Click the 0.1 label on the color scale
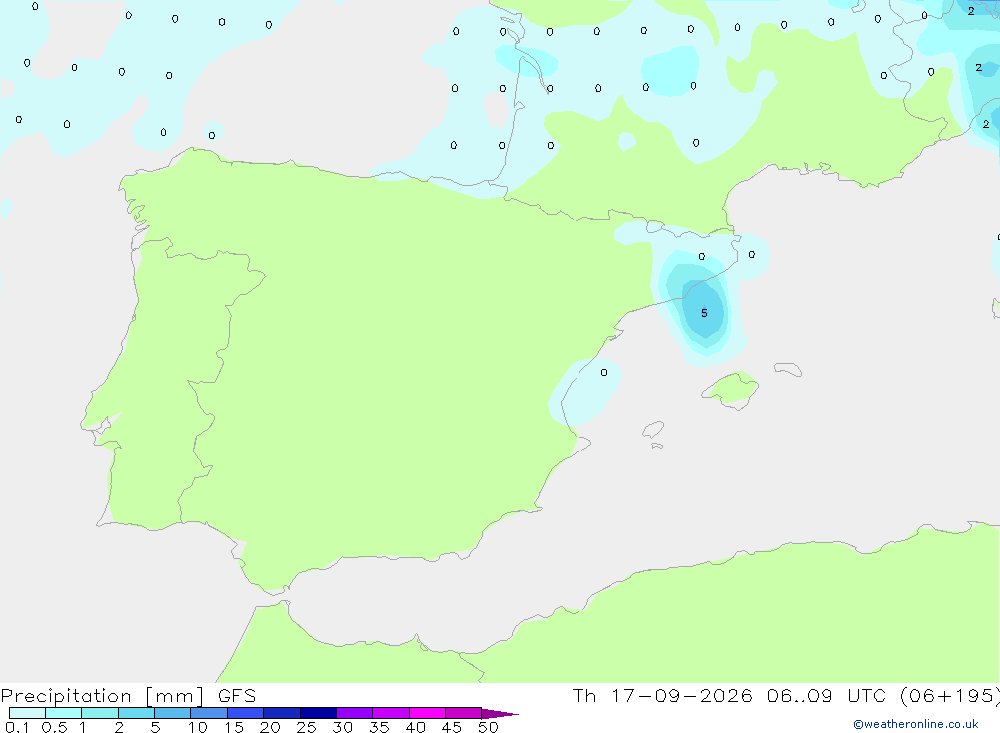Viewport: 1000px width, 733px height. 17,727
